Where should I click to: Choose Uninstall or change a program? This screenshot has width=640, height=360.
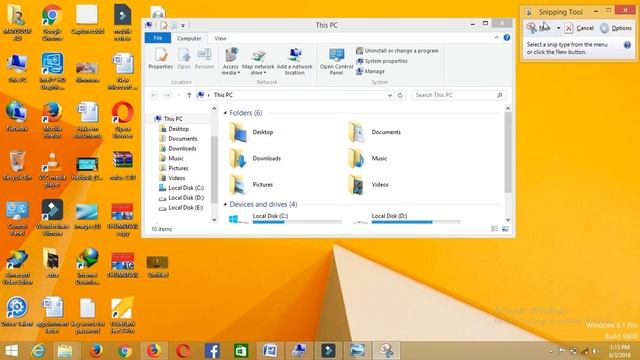click(x=397, y=51)
